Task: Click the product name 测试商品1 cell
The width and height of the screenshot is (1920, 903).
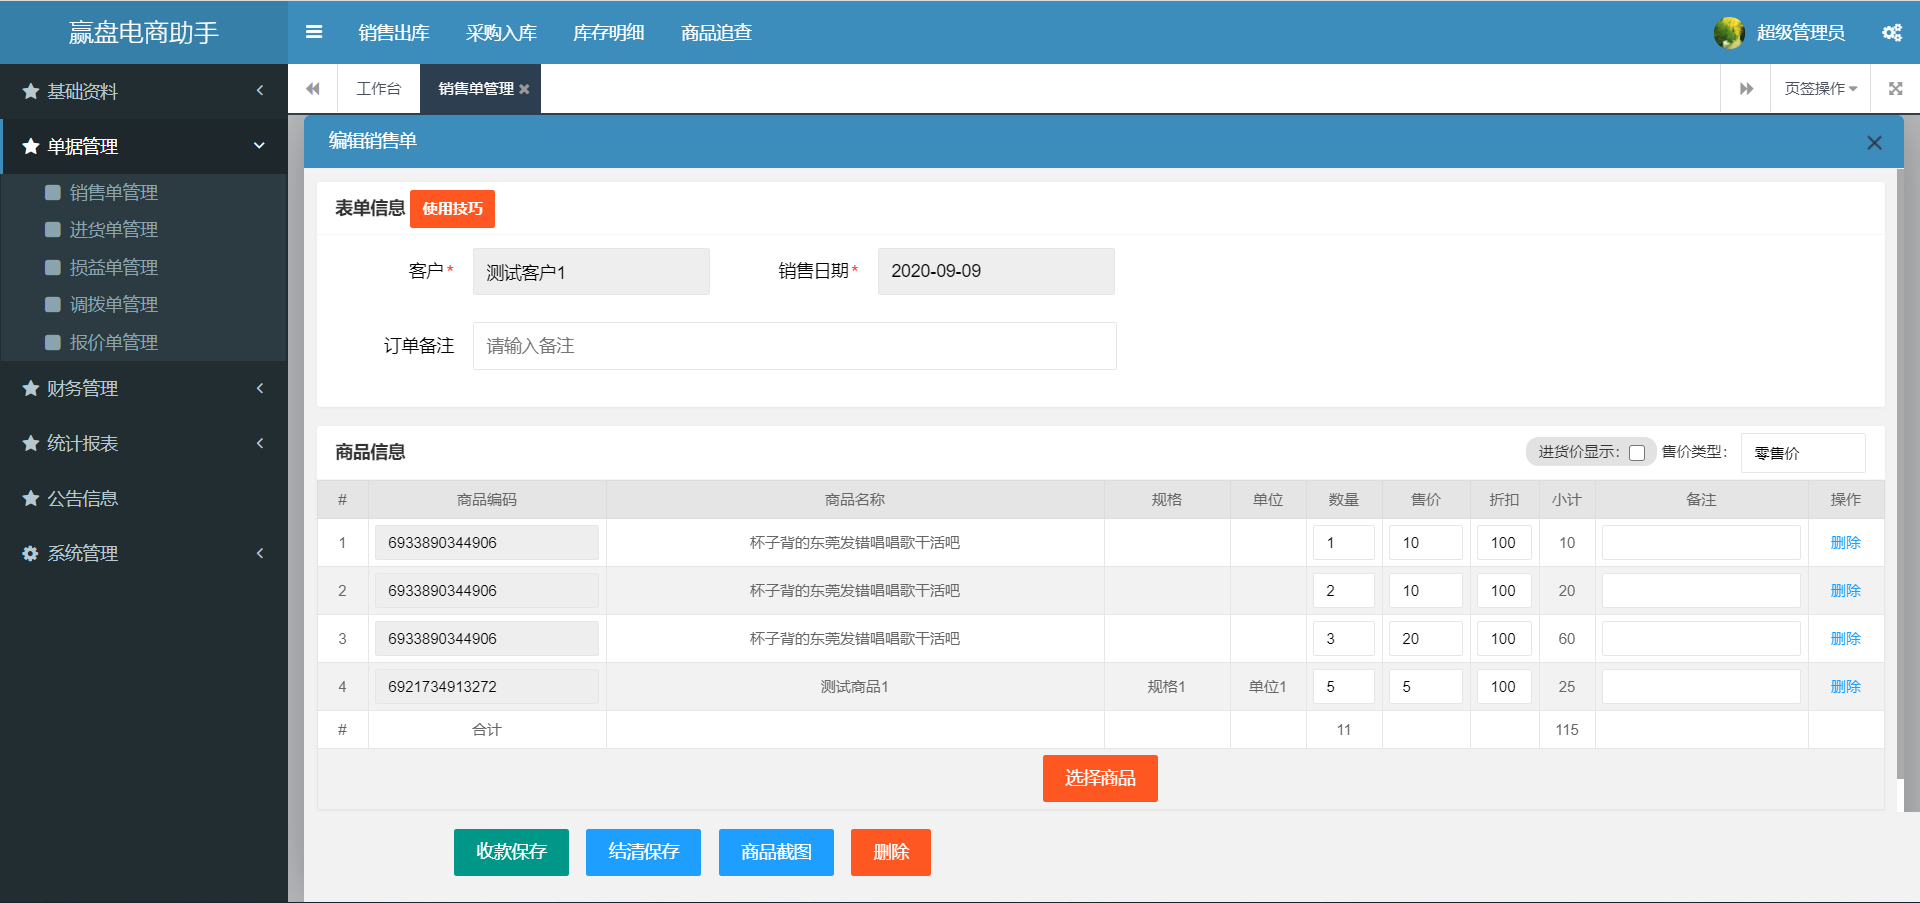Action: (x=855, y=687)
